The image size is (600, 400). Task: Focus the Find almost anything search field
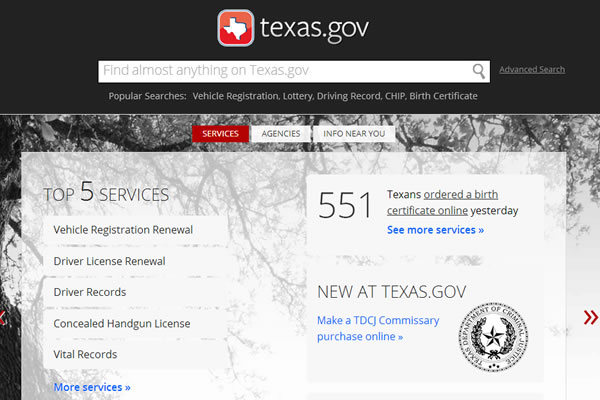pos(294,71)
